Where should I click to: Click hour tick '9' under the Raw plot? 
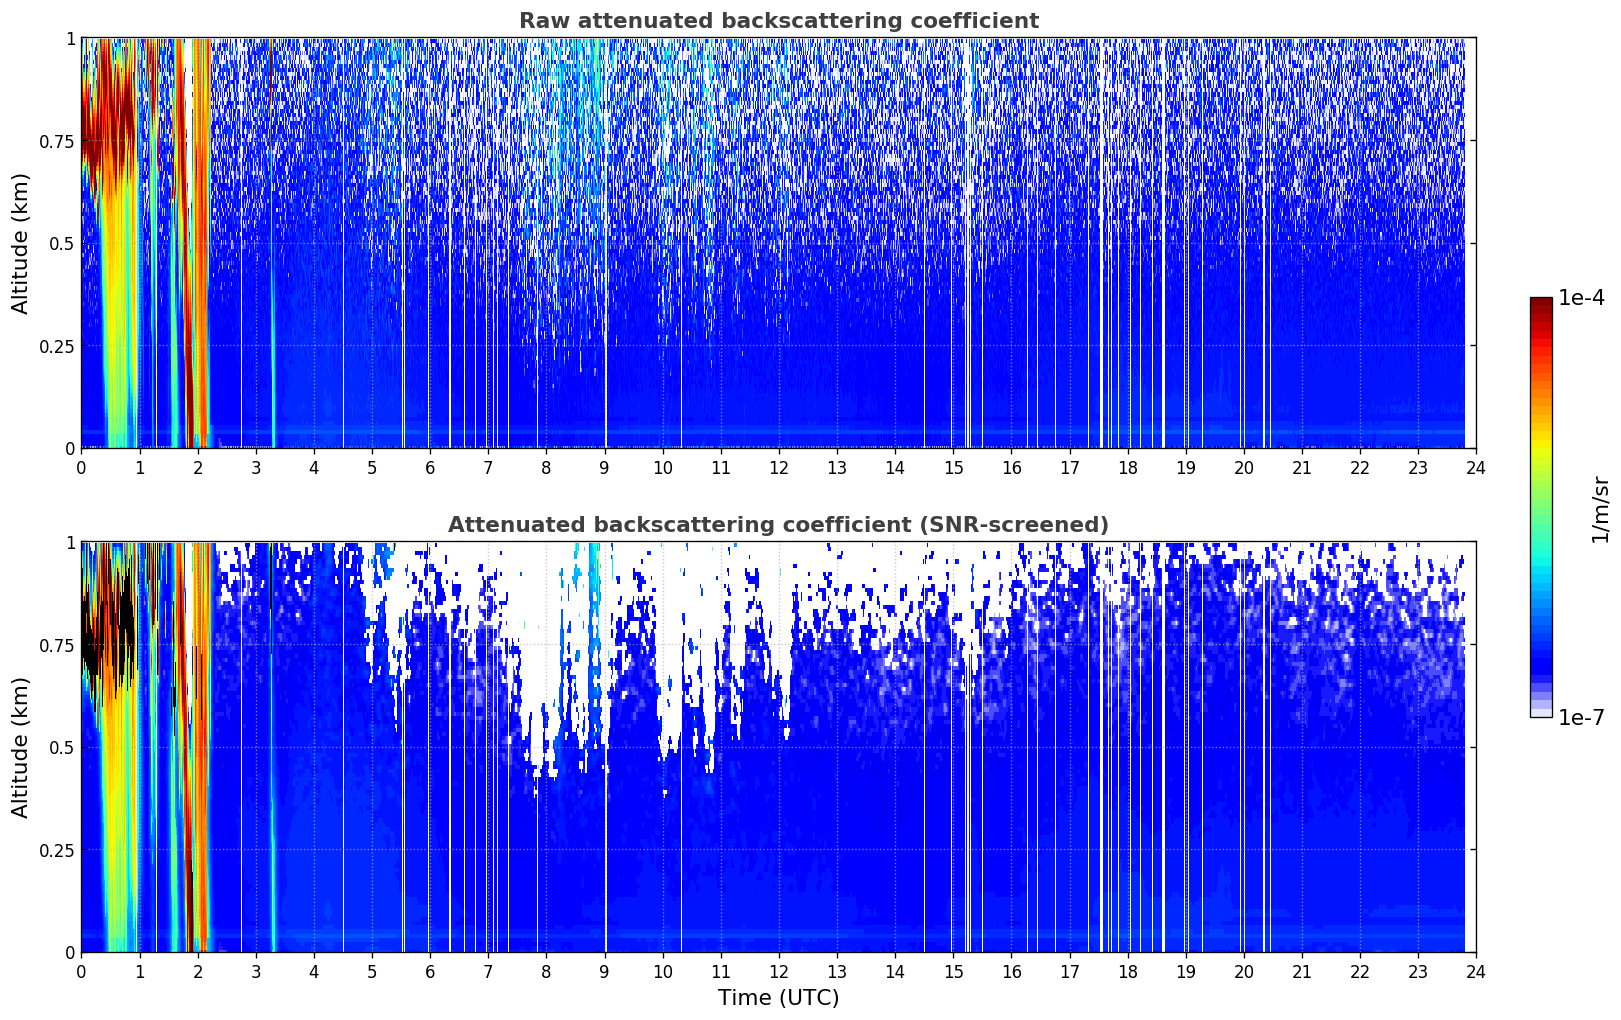point(604,467)
